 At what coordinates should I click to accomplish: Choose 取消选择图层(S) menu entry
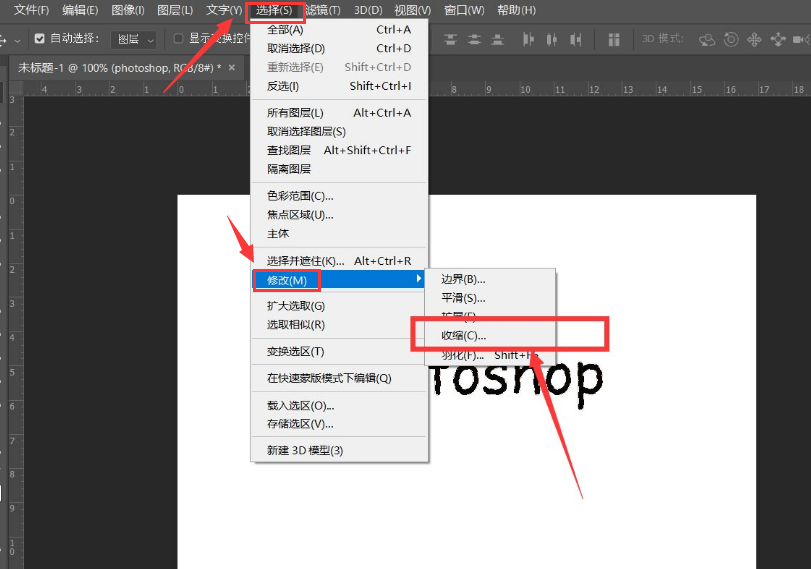339,131
